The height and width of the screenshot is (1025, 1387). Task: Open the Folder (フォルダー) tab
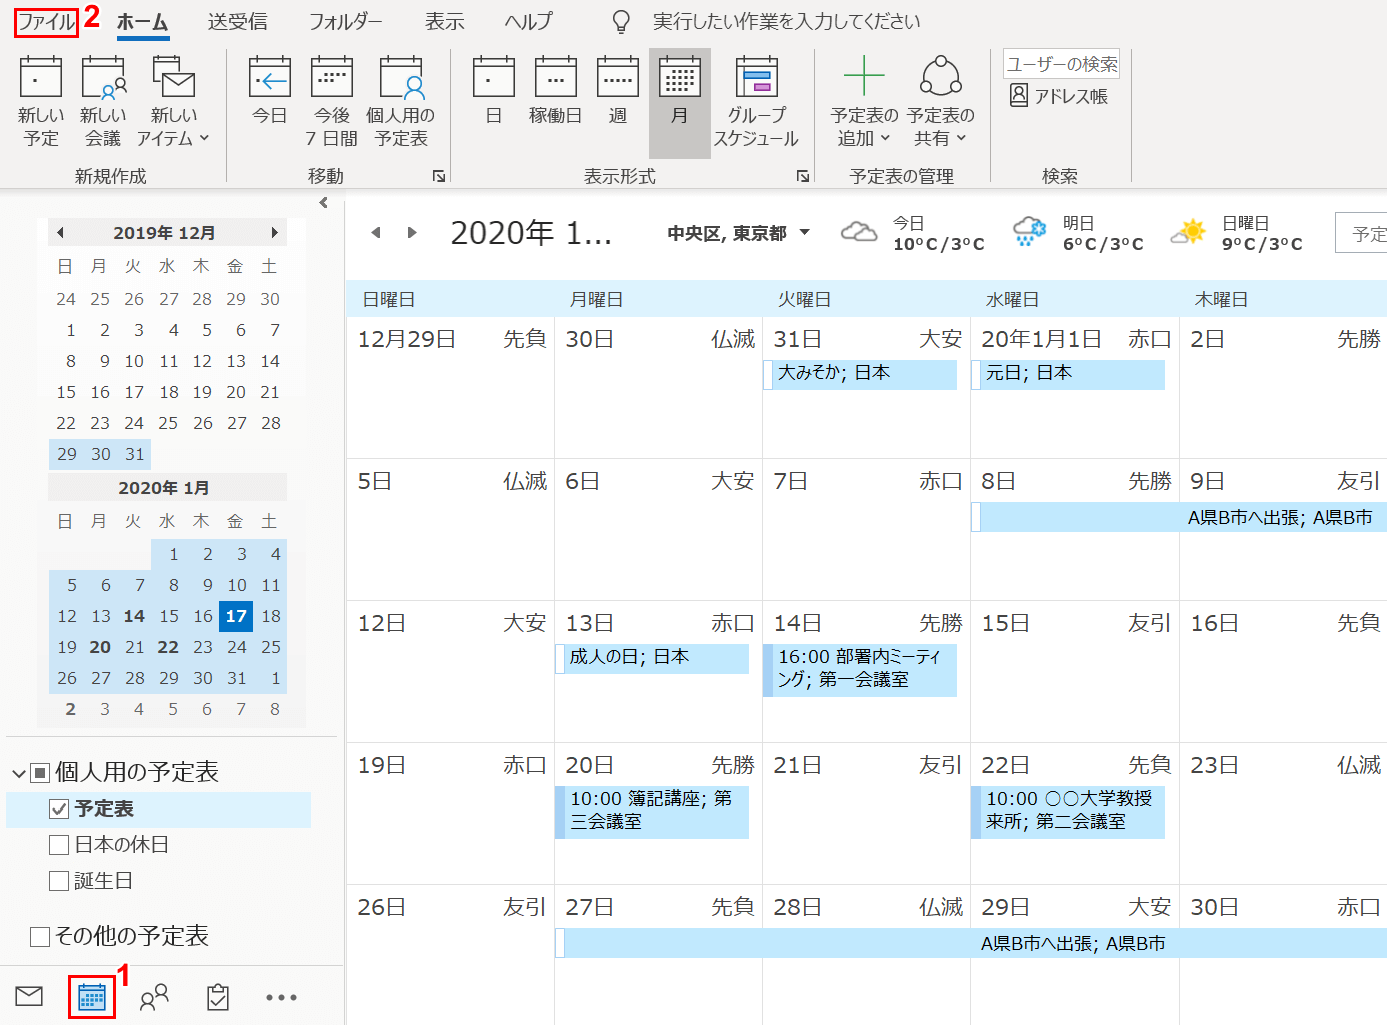(x=345, y=21)
